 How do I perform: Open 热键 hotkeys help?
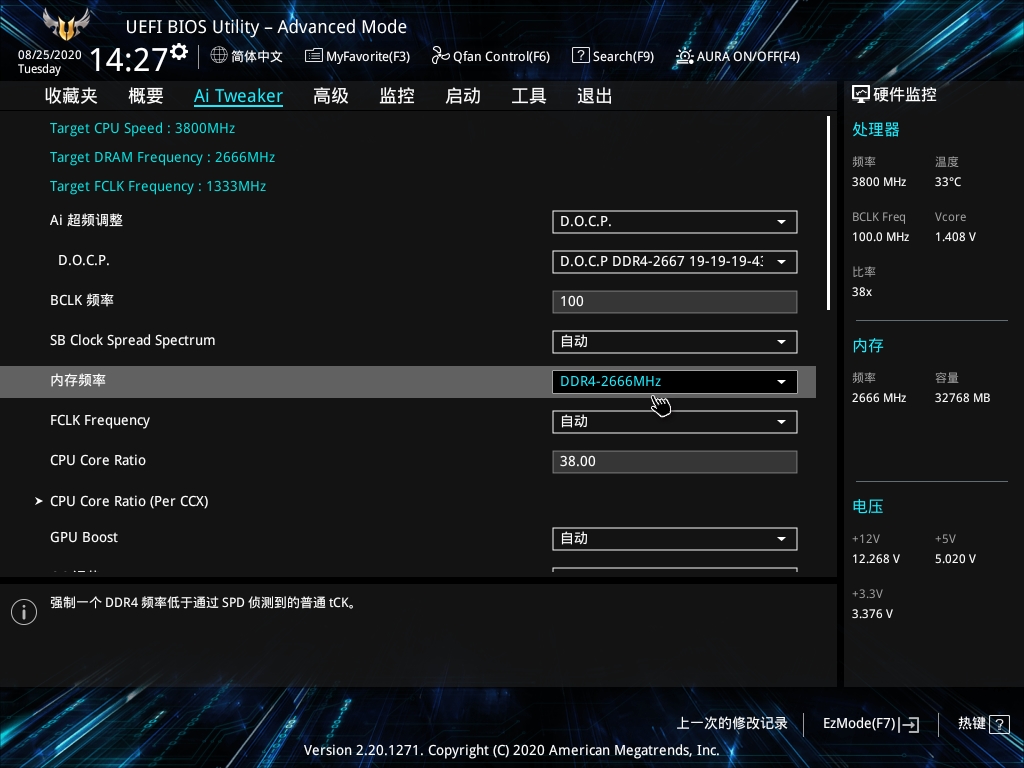click(x=984, y=724)
